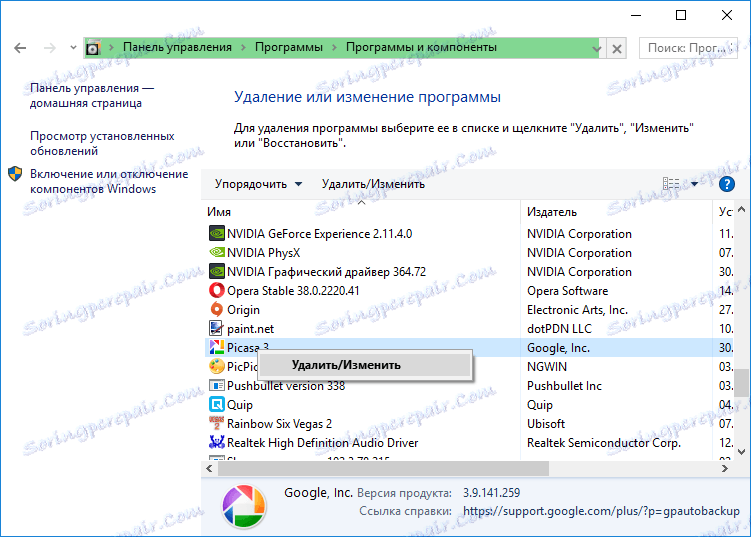Click the horizontal scrollbar thumb
Screen dimensions: 751x537
click(383, 468)
